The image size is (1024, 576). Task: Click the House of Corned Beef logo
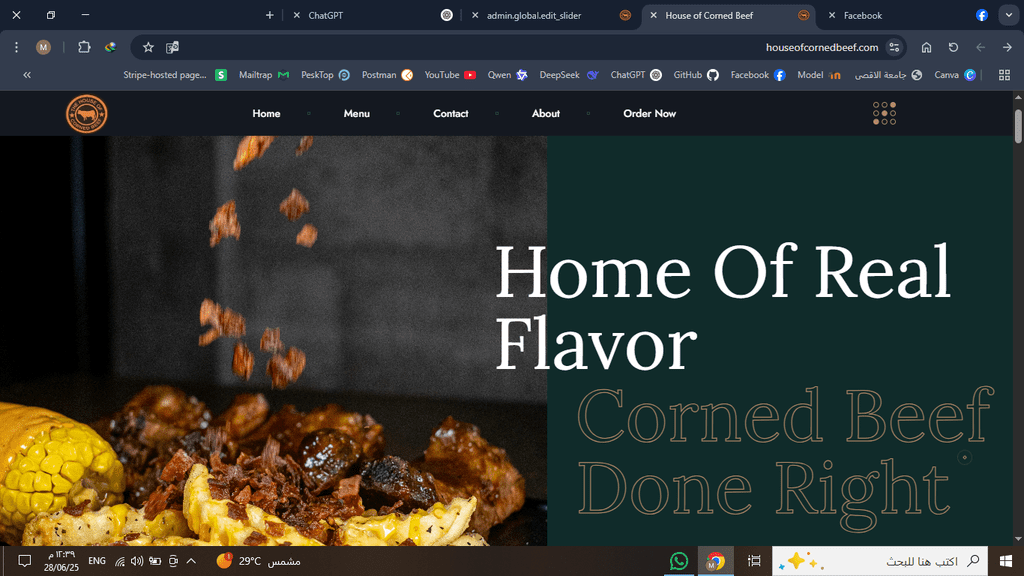(87, 114)
